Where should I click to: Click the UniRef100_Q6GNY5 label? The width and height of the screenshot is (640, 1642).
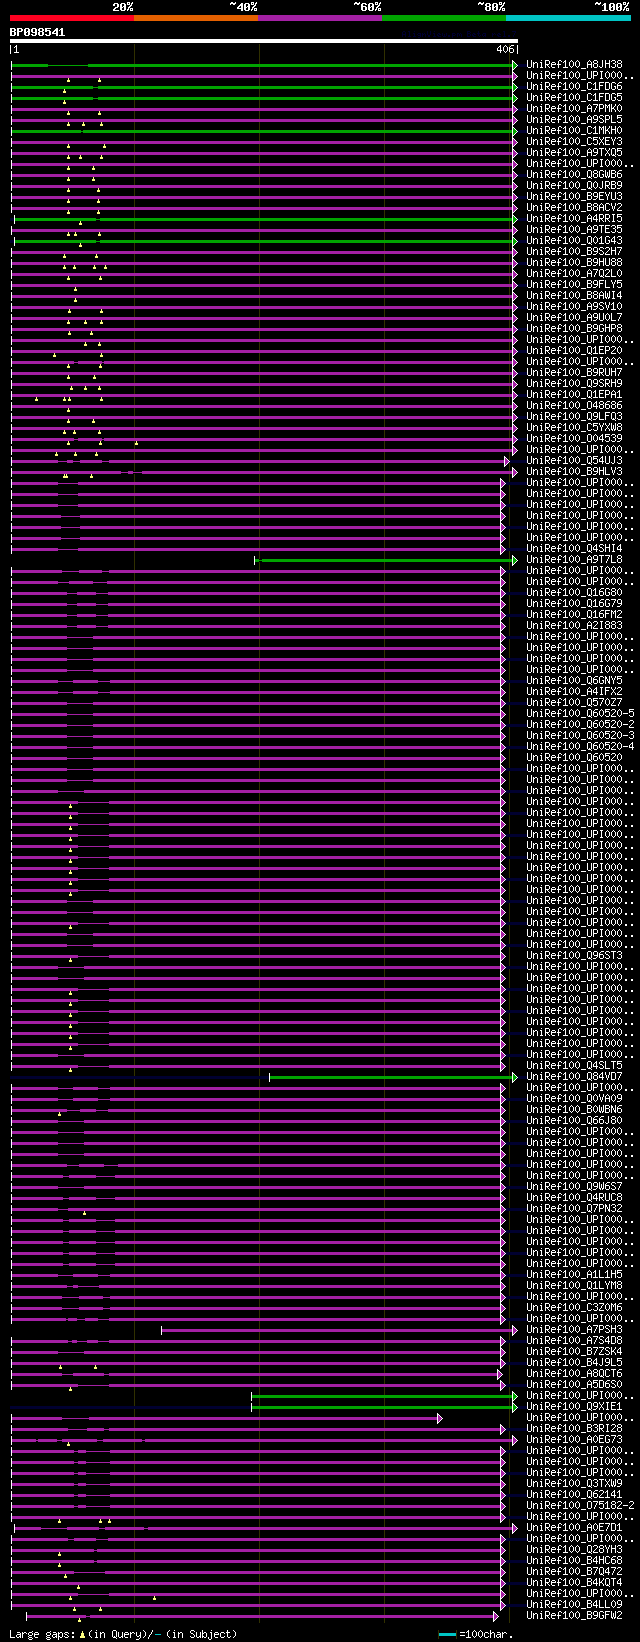(574, 681)
